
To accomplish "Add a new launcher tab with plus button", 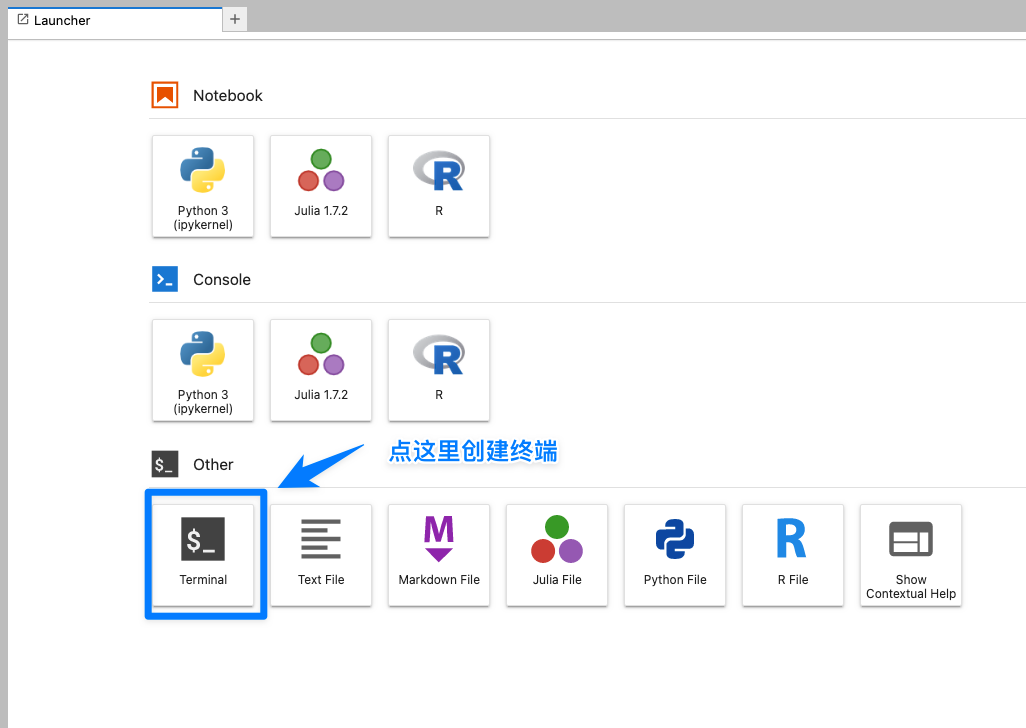I will point(235,20).
